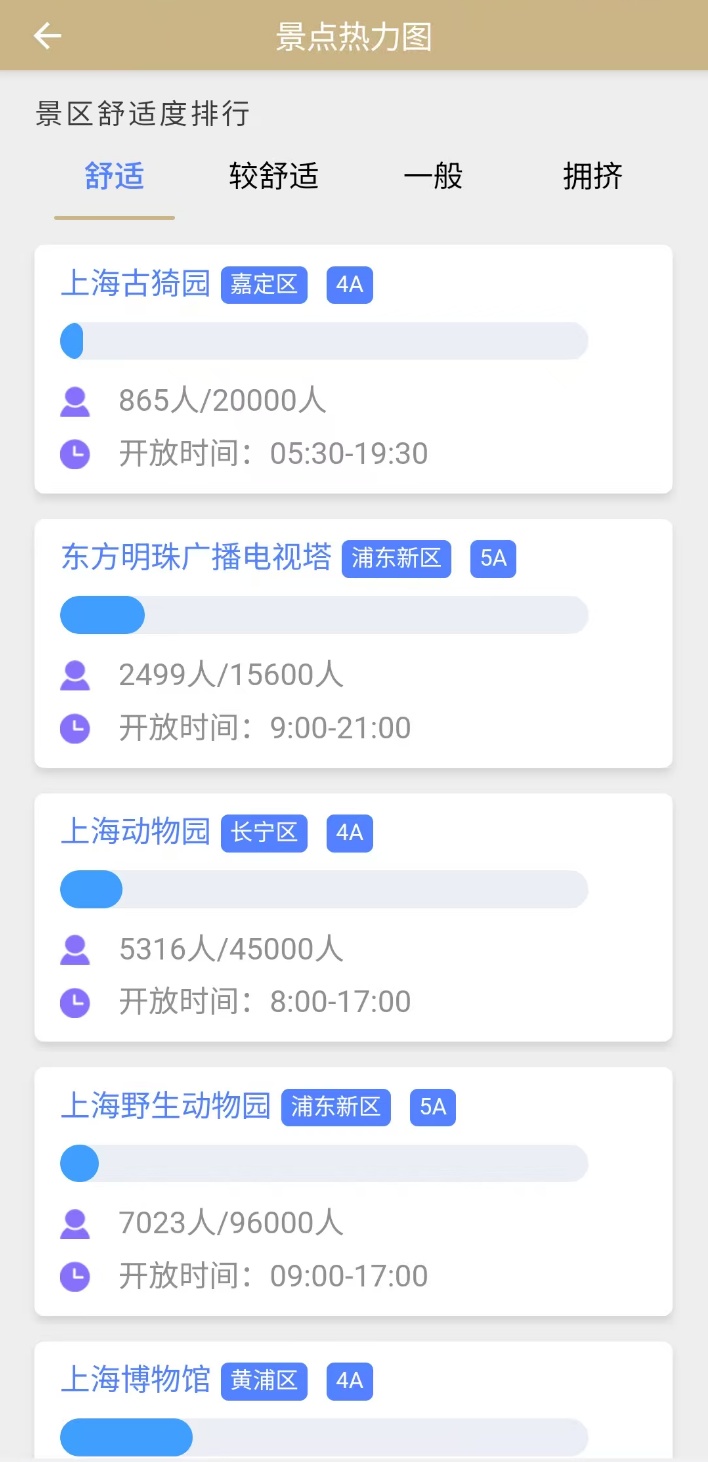Open 东方明珠广播电视塔 attraction title

(196, 558)
